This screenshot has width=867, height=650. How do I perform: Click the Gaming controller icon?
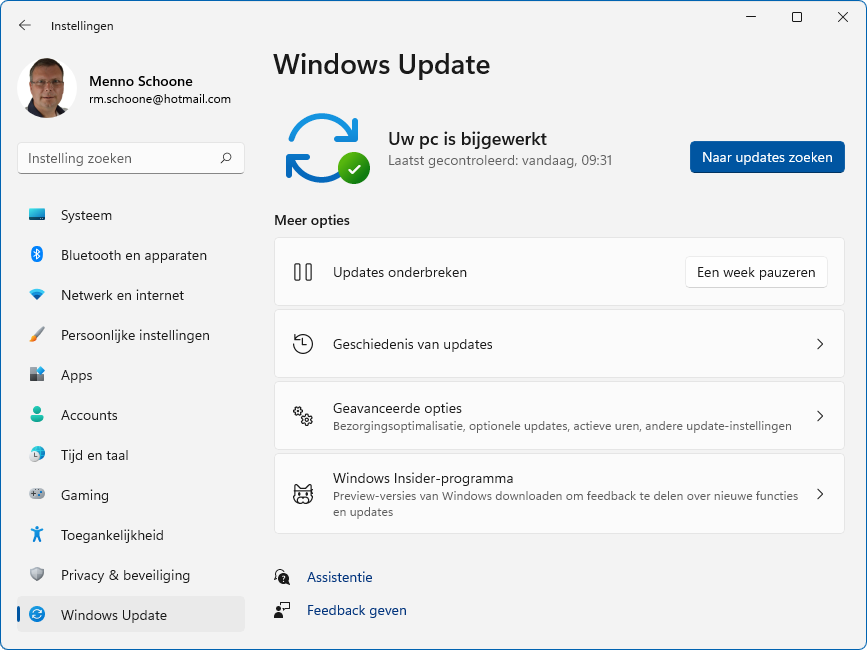(x=37, y=494)
